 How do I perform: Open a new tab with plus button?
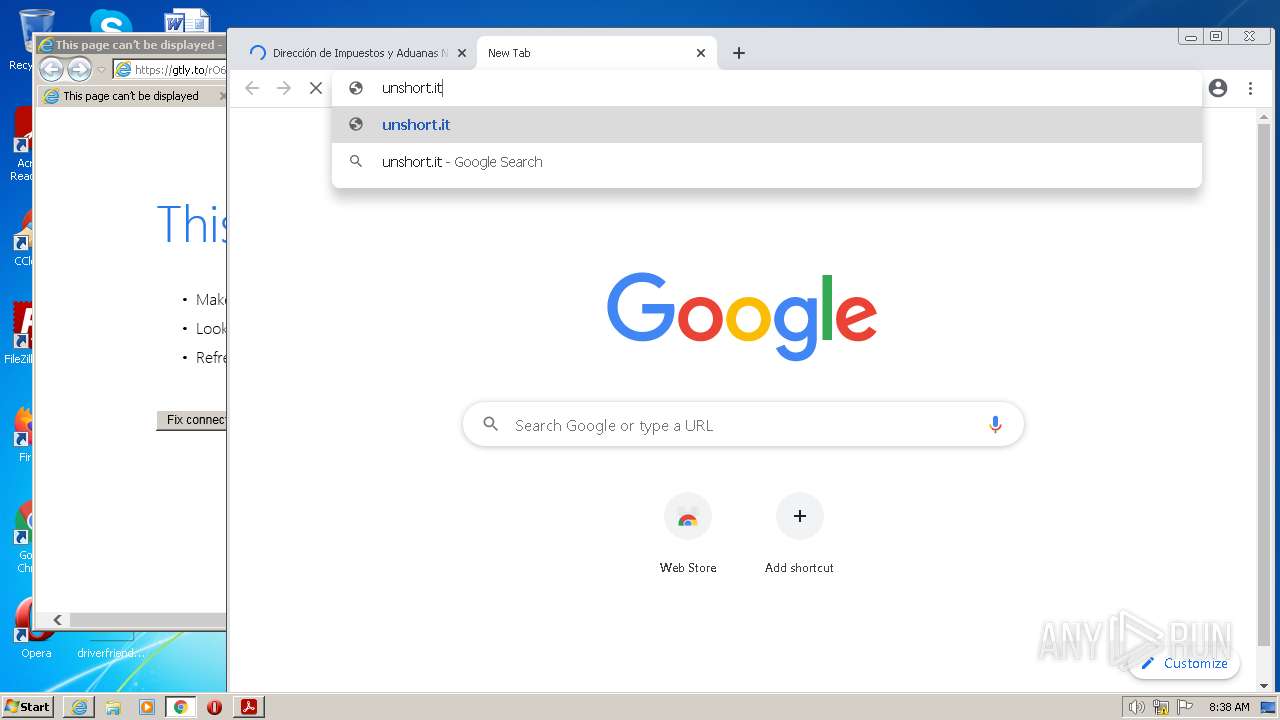(x=739, y=53)
